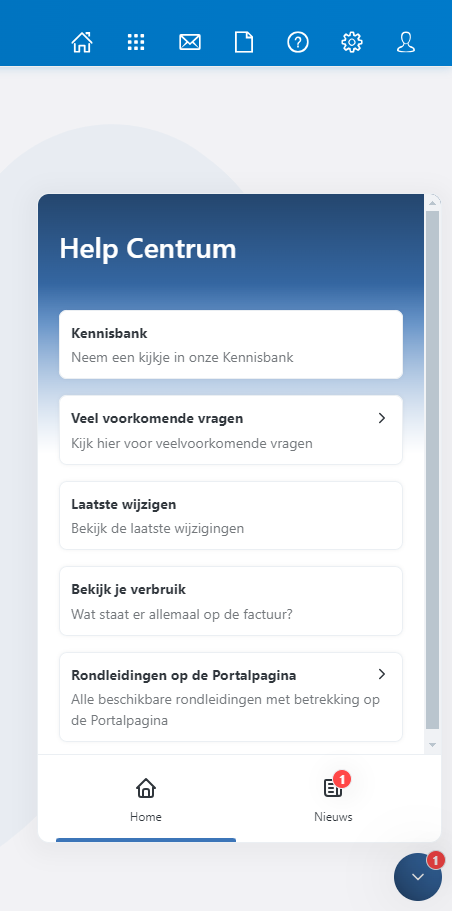Viewport: 452px width, 911px height.
Task: Open the document page icon
Action: click(x=244, y=42)
